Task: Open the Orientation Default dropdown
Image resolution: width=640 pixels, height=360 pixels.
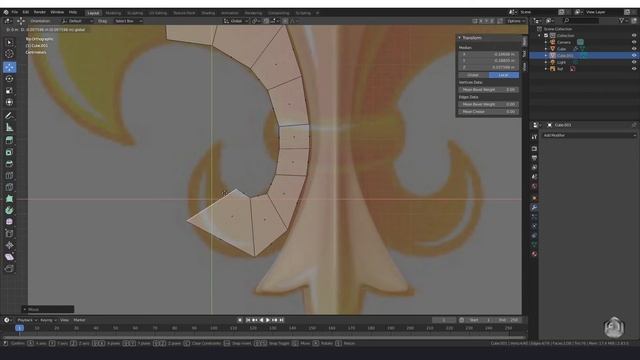Action: [77, 21]
